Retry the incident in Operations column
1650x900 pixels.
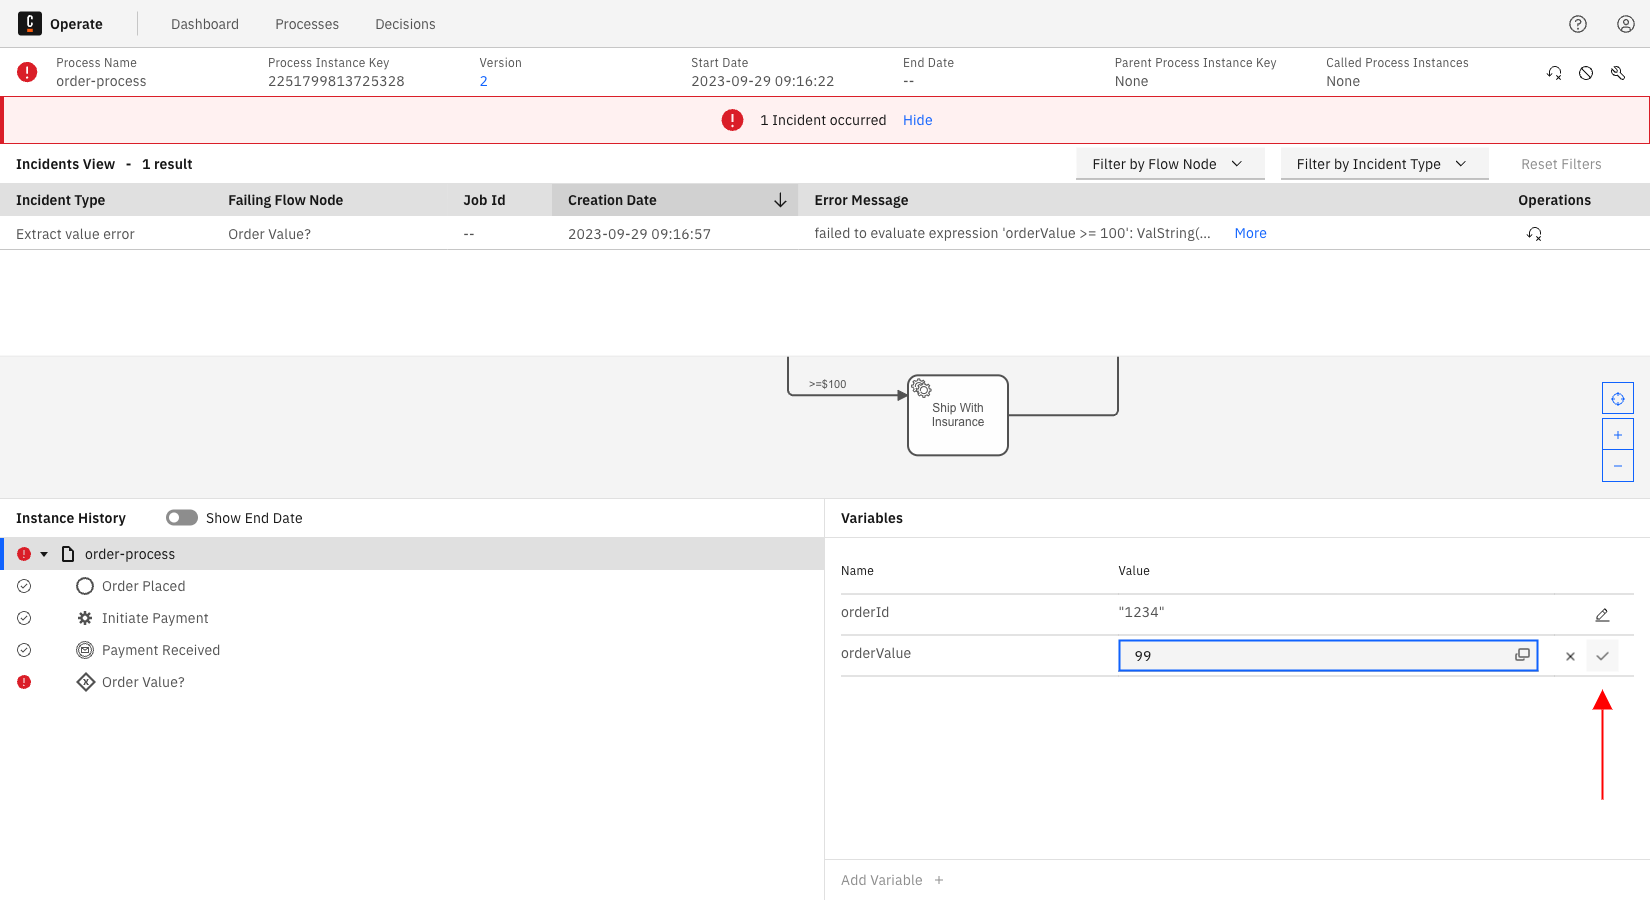point(1534,234)
